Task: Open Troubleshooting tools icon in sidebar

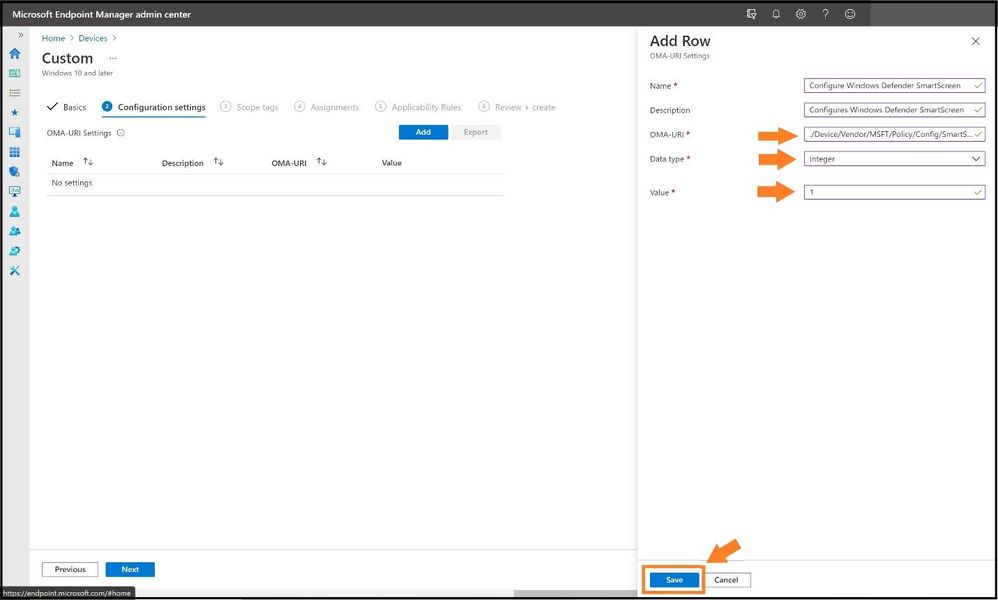Action: point(15,270)
